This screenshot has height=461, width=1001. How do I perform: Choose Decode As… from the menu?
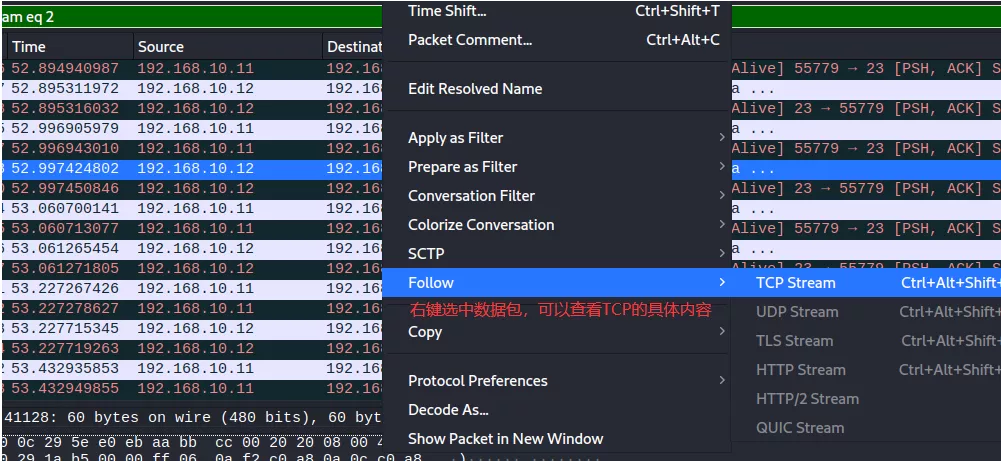point(448,410)
